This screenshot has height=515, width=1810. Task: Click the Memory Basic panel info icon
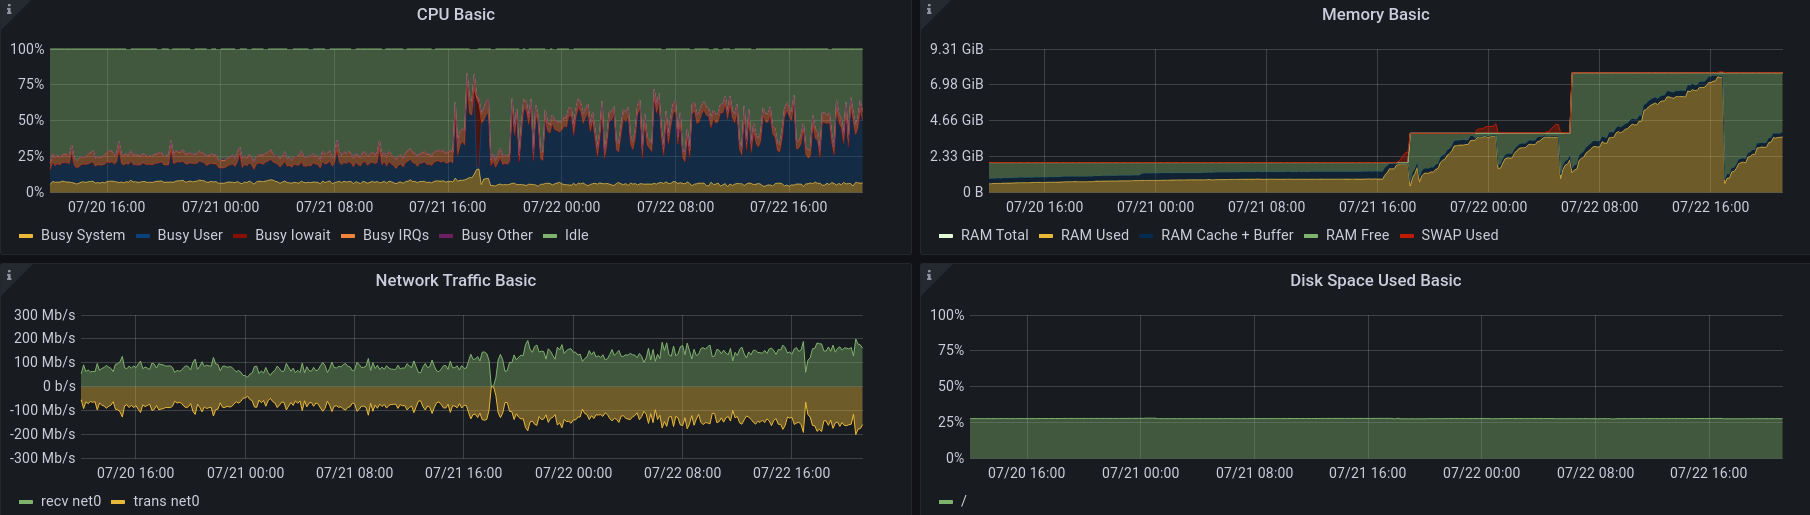pos(929,9)
